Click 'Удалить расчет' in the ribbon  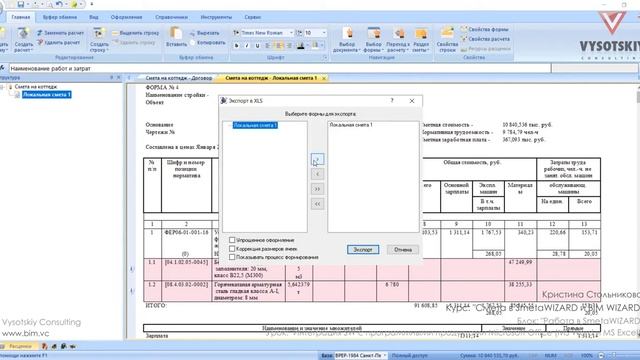coord(59,42)
